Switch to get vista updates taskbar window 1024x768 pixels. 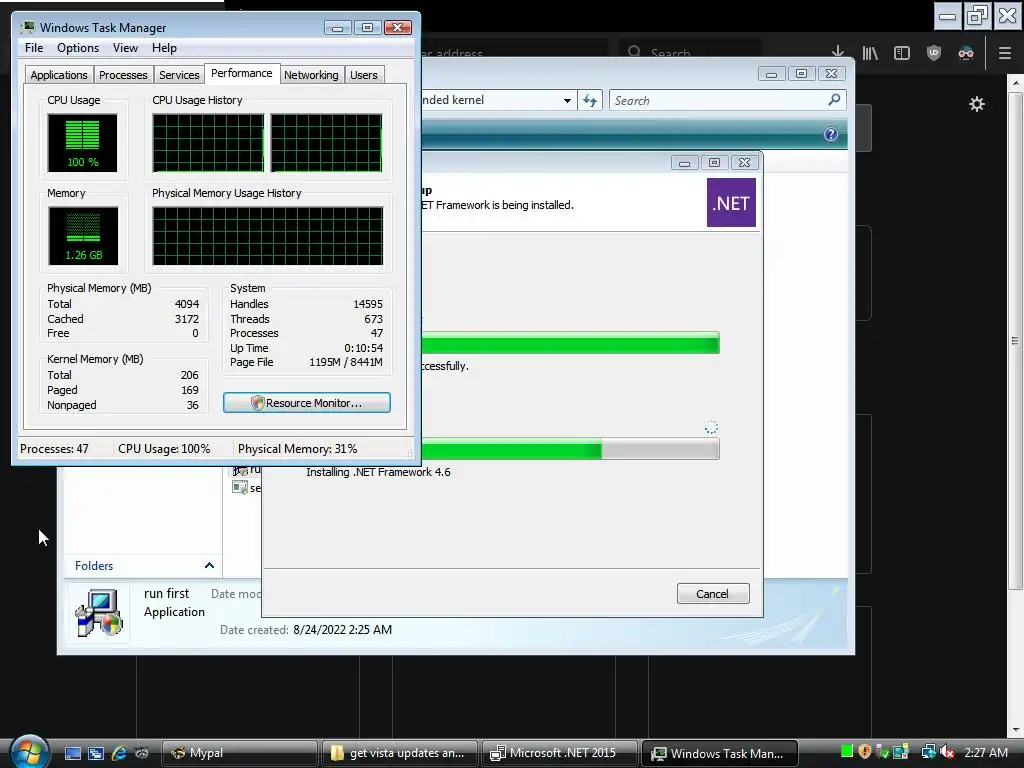point(400,753)
